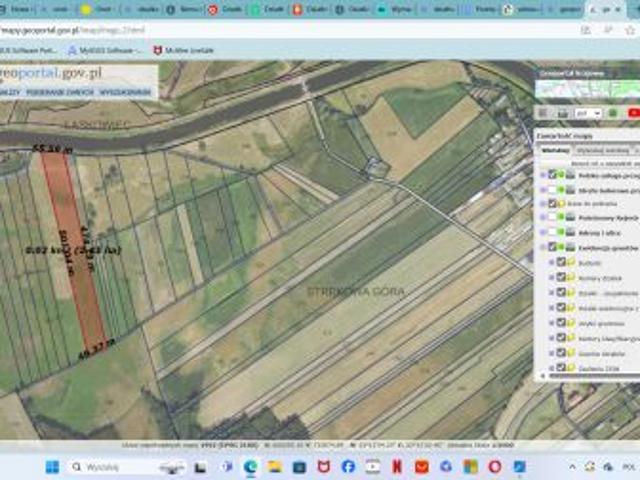
Task: Open Facebook from the taskbar
Action: point(348,467)
